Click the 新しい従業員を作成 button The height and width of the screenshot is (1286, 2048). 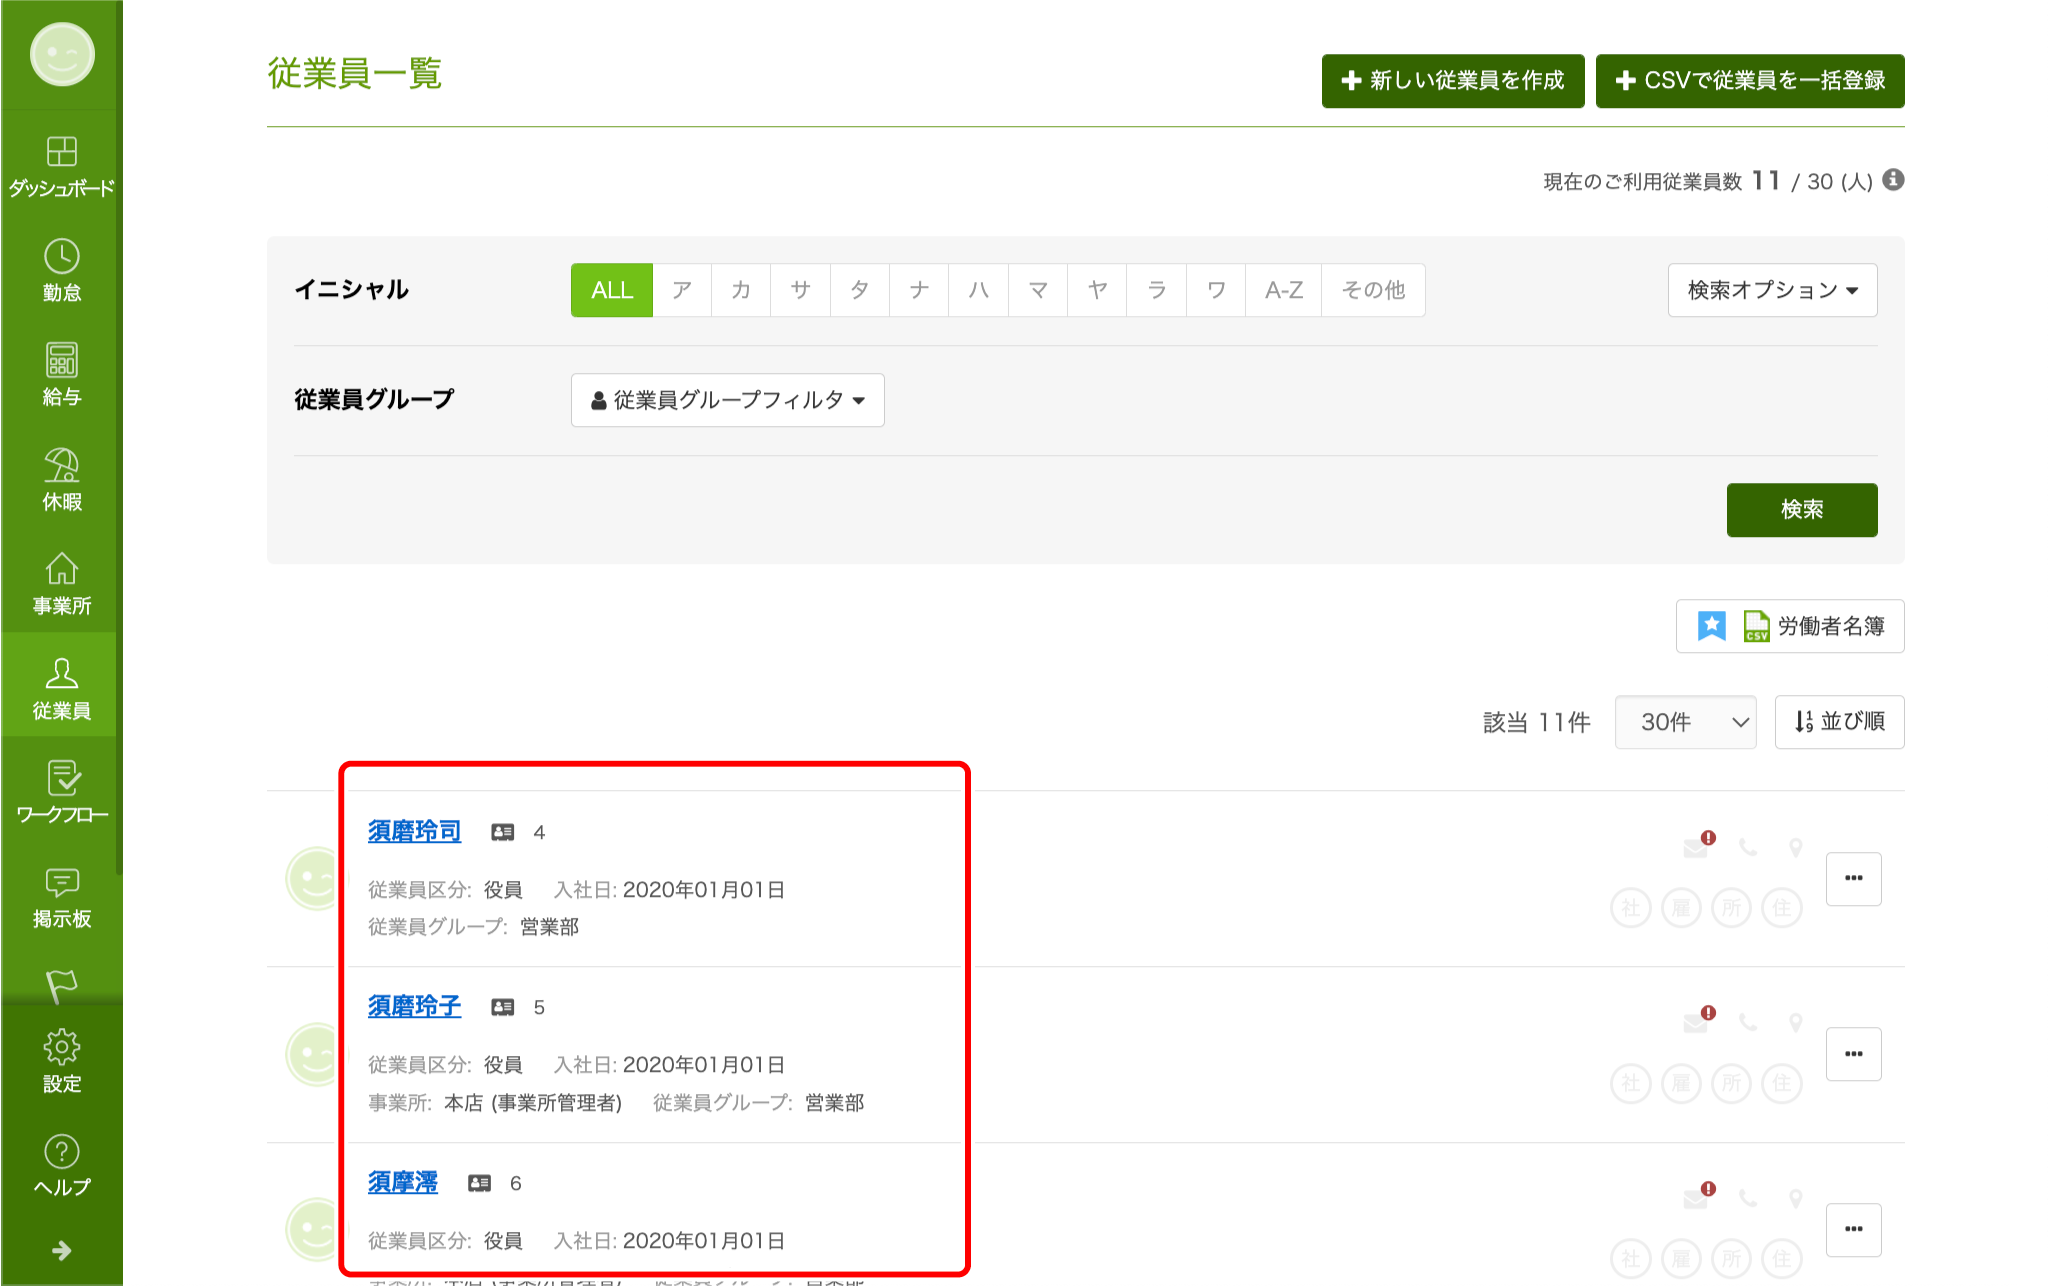coord(1452,80)
